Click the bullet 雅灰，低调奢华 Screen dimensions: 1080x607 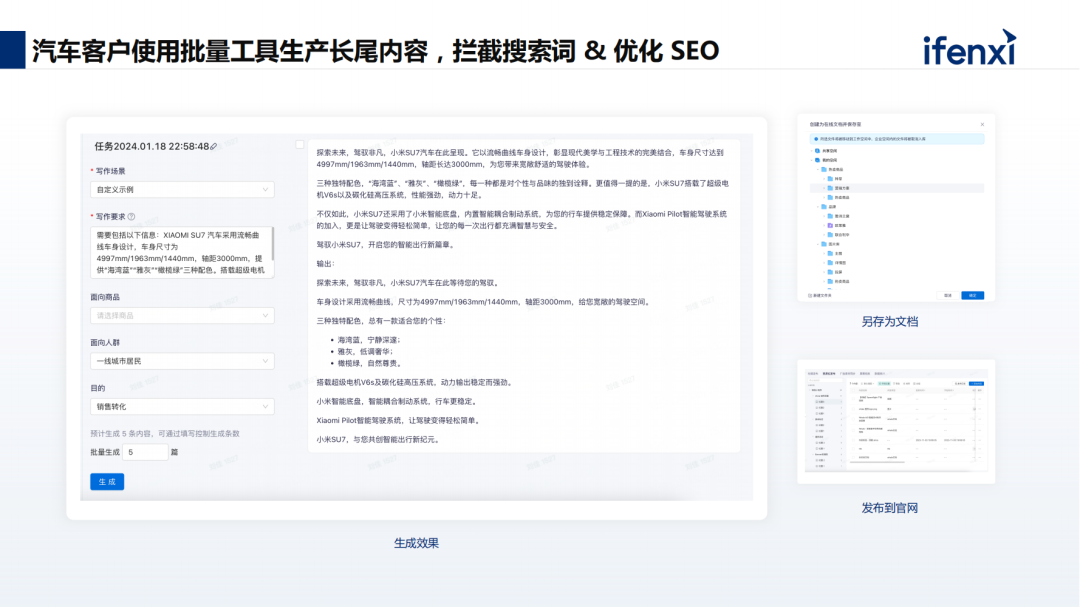point(365,351)
